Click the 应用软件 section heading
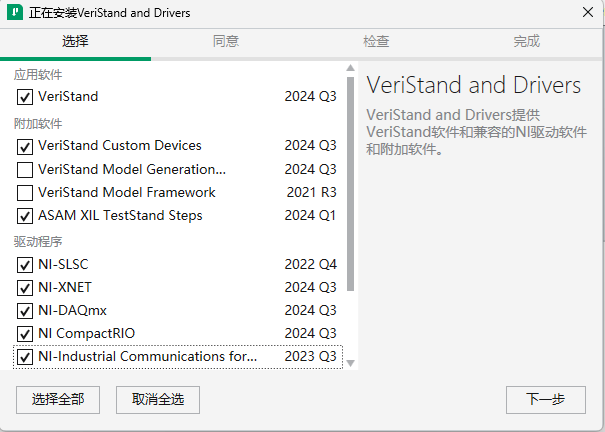Viewport: 605px width, 432px height. point(38,74)
